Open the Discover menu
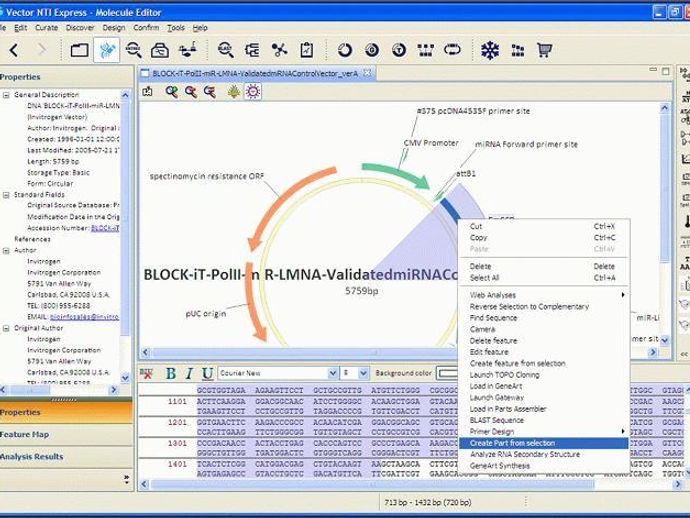This screenshot has width=690, height=518. point(80,28)
